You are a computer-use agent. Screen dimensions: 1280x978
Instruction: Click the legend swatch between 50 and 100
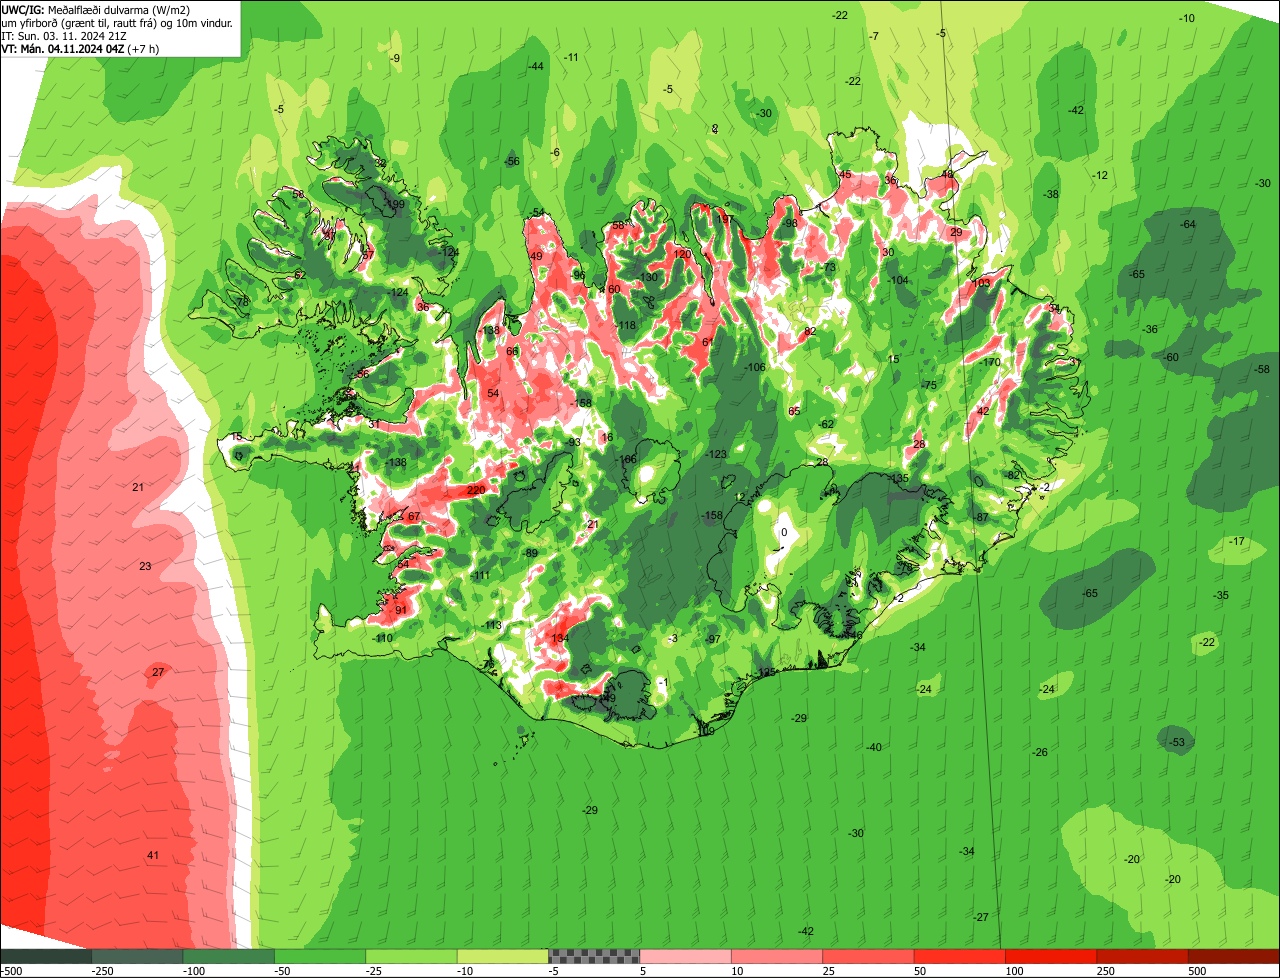pyautogui.click(x=959, y=956)
